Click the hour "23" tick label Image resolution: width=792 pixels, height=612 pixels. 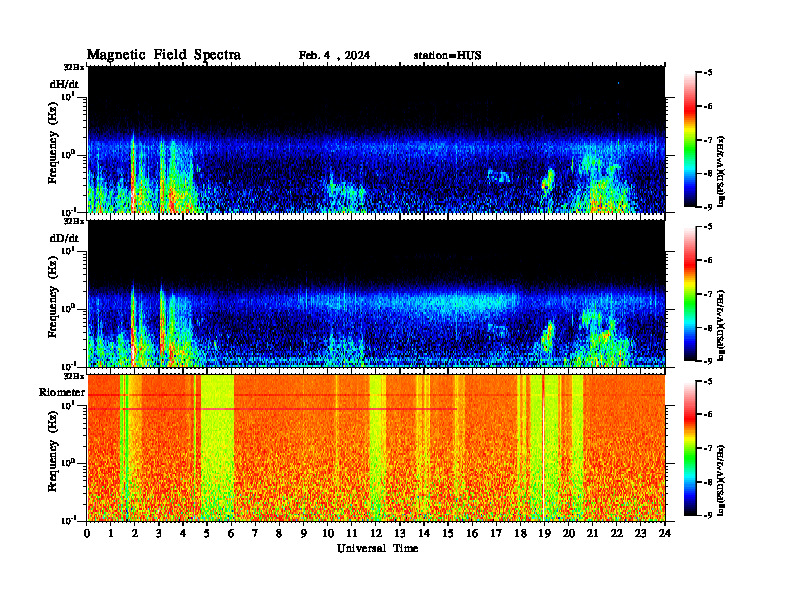(x=640, y=533)
